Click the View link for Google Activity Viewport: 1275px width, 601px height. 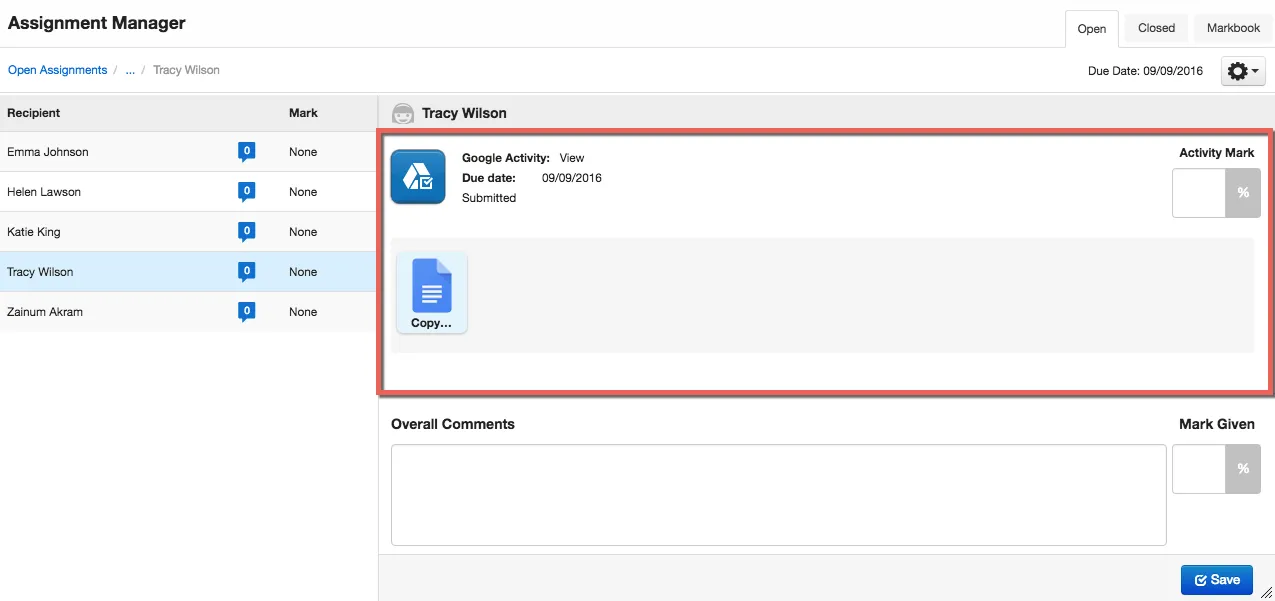[572, 158]
